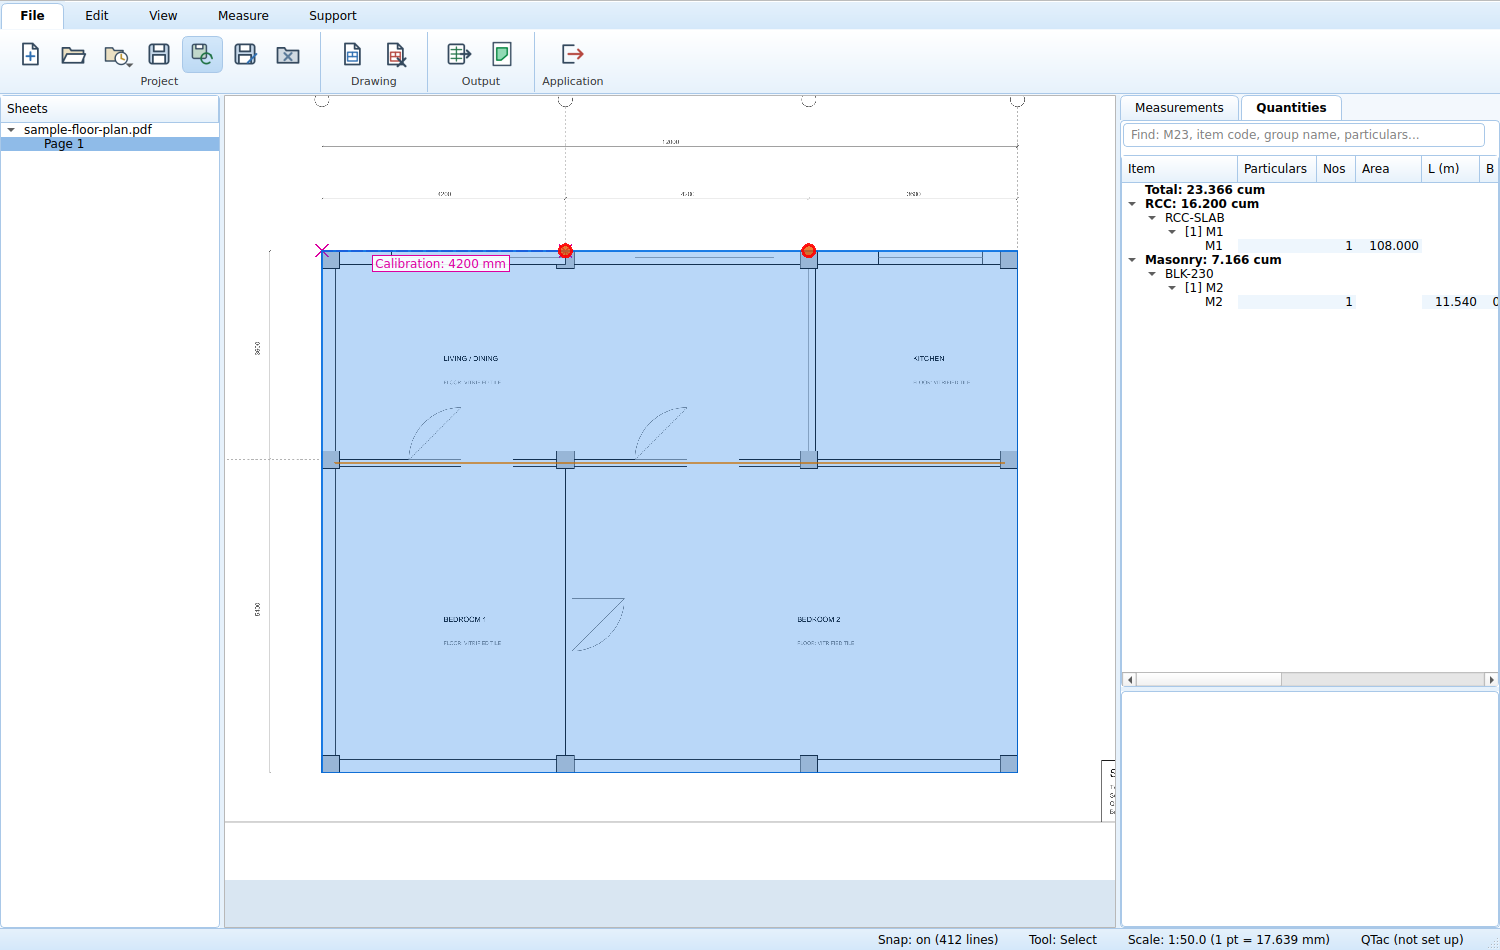Screen dimensions: 1500x950
Task: Collapse the RCC: 16.200 cum group
Action: [x=1132, y=204]
